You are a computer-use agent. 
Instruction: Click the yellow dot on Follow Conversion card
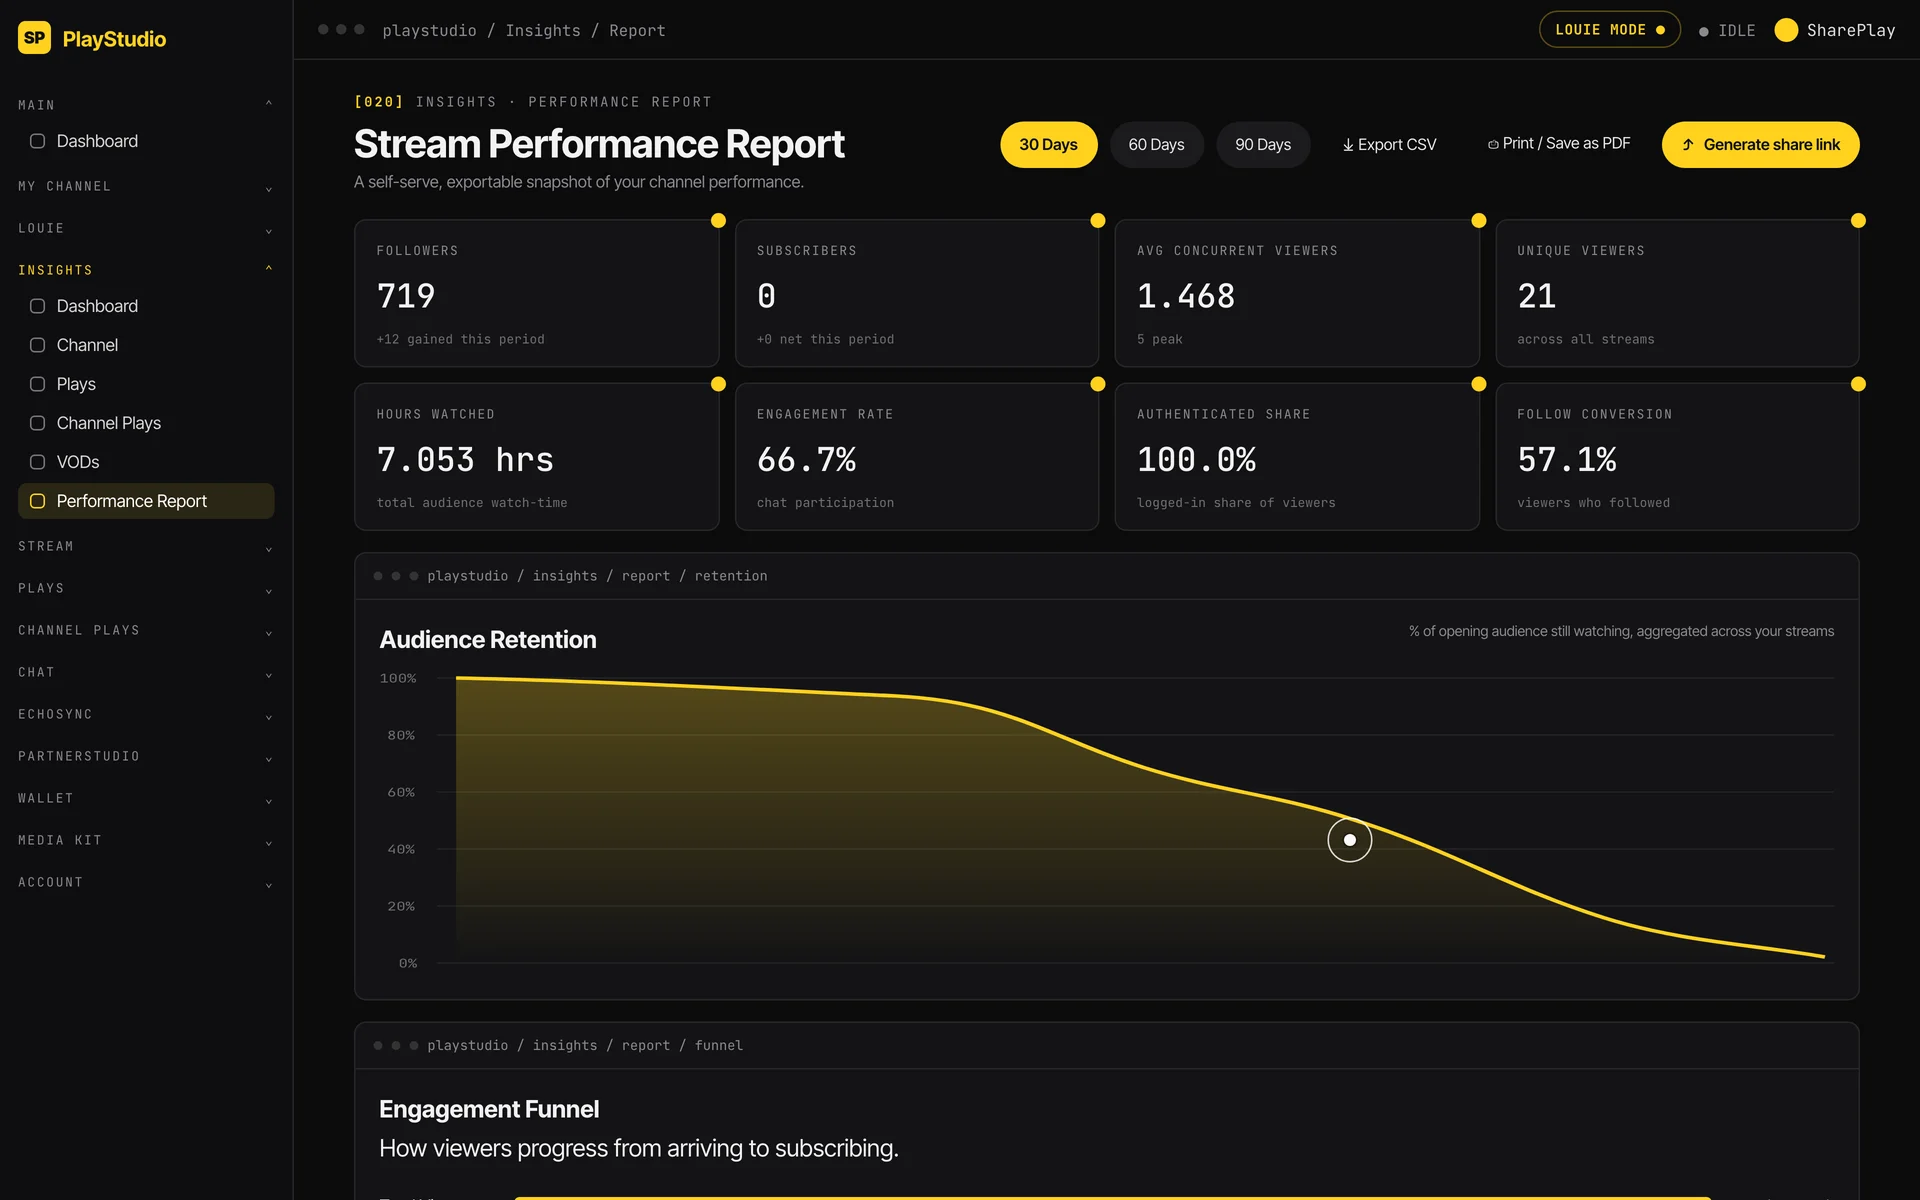[x=1858, y=384]
